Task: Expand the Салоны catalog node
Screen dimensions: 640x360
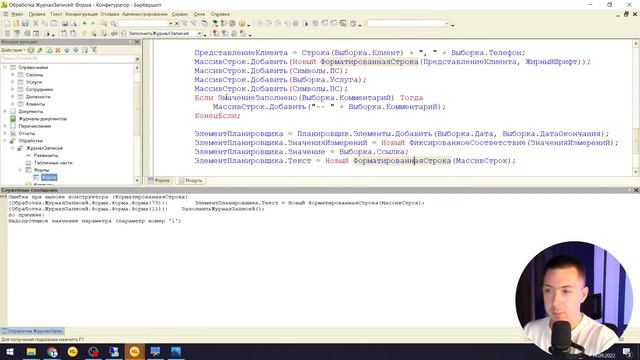Action: [x=12, y=75]
